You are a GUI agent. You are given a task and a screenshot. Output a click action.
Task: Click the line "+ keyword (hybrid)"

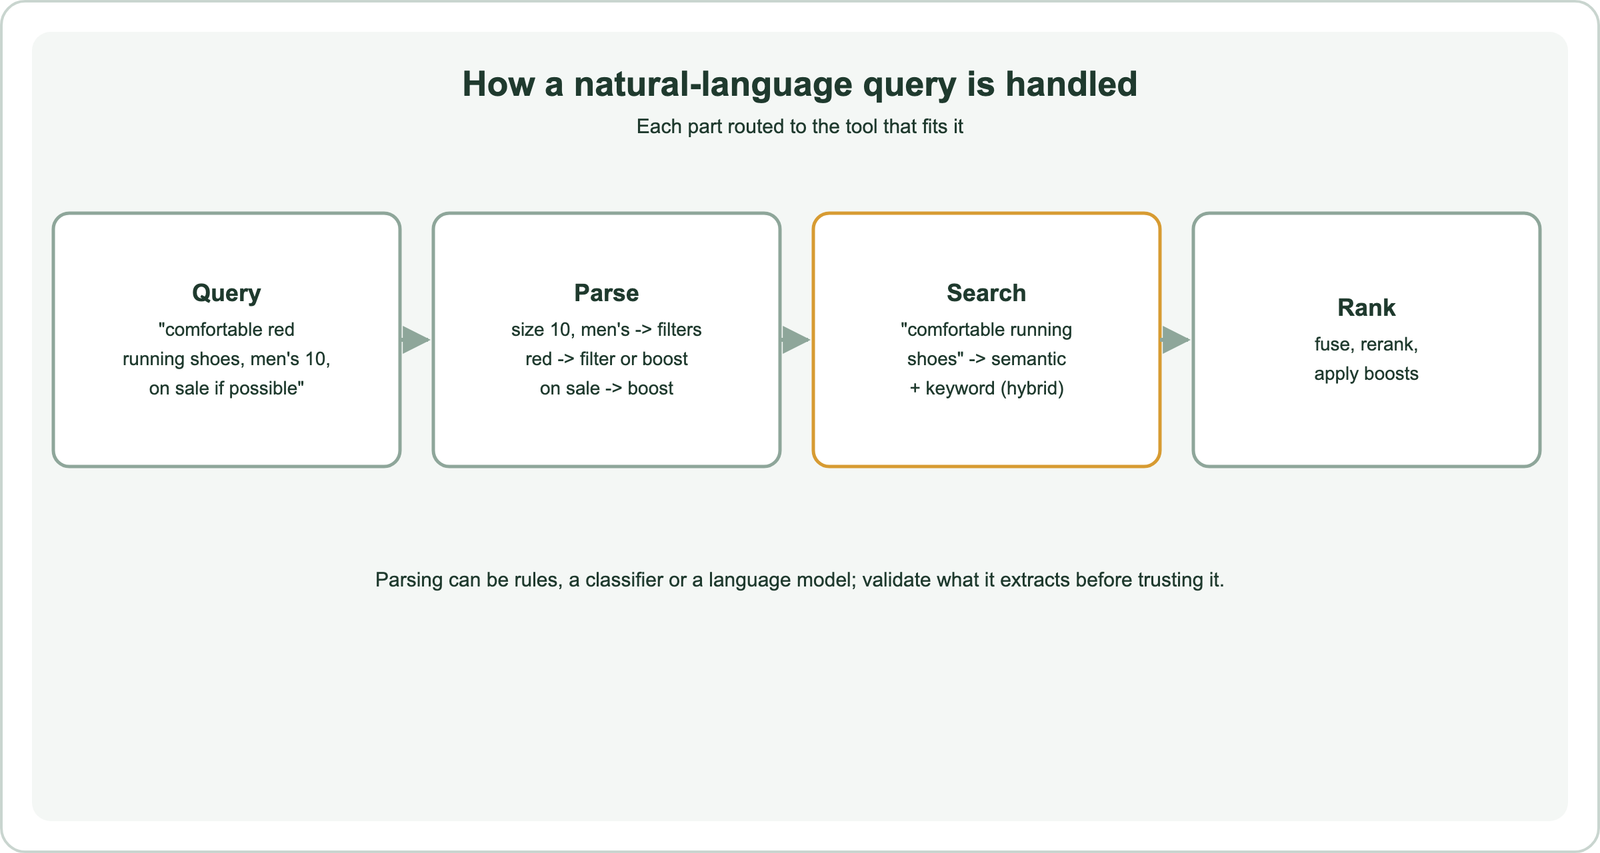pyautogui.click(x=986, y=388)
